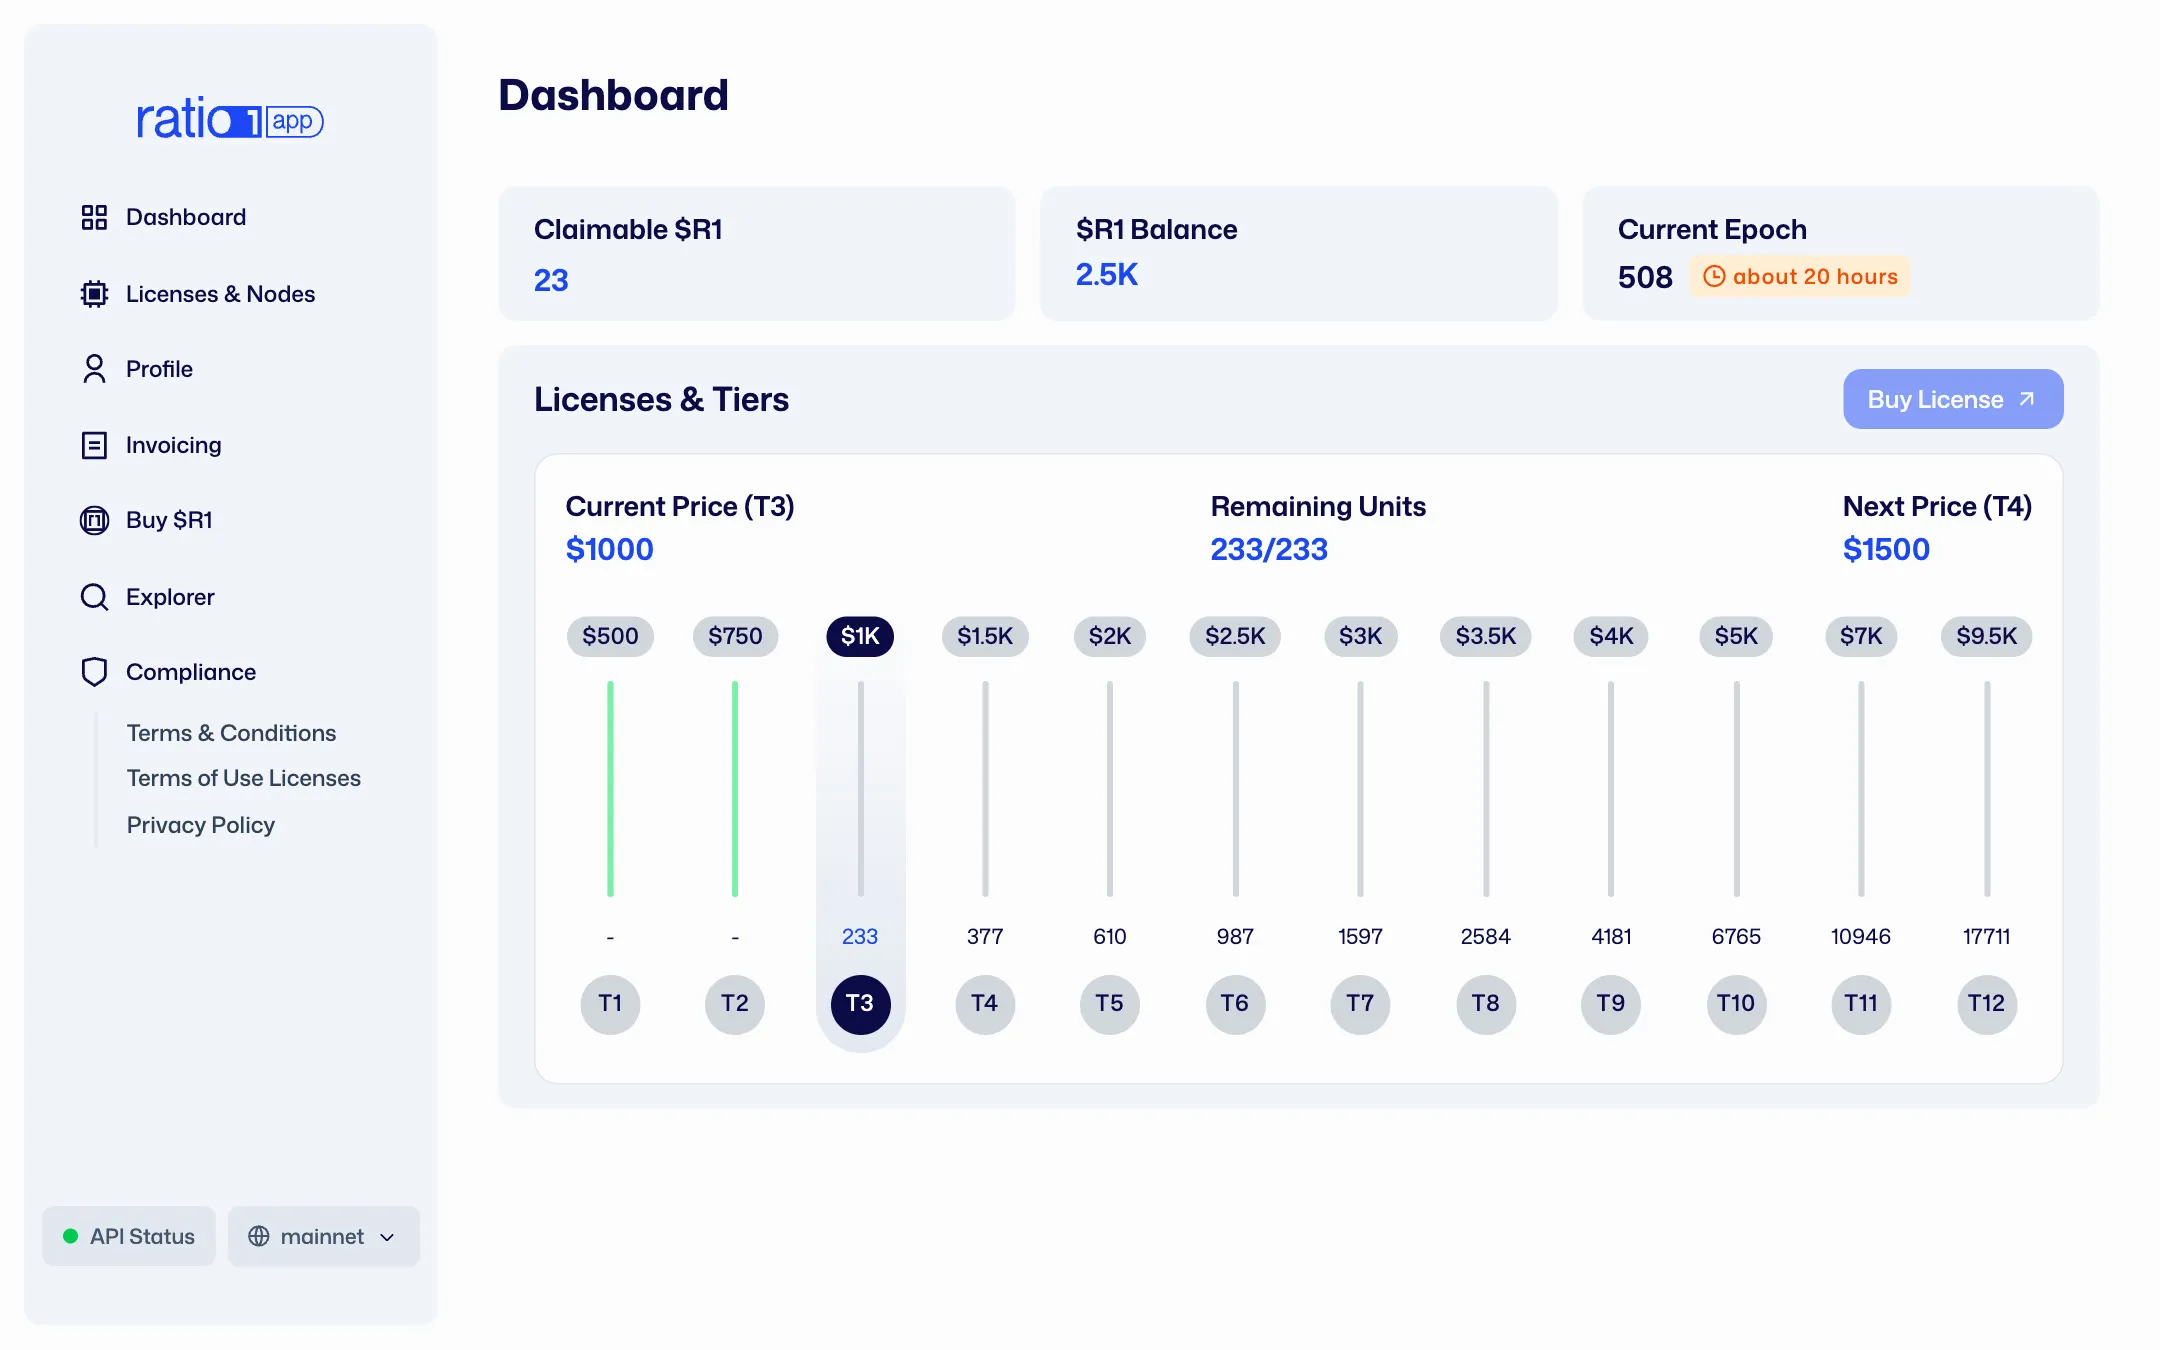Click the ratio1 app logo
This screenshot has width=2160, height=1350.
pos(230,119)
